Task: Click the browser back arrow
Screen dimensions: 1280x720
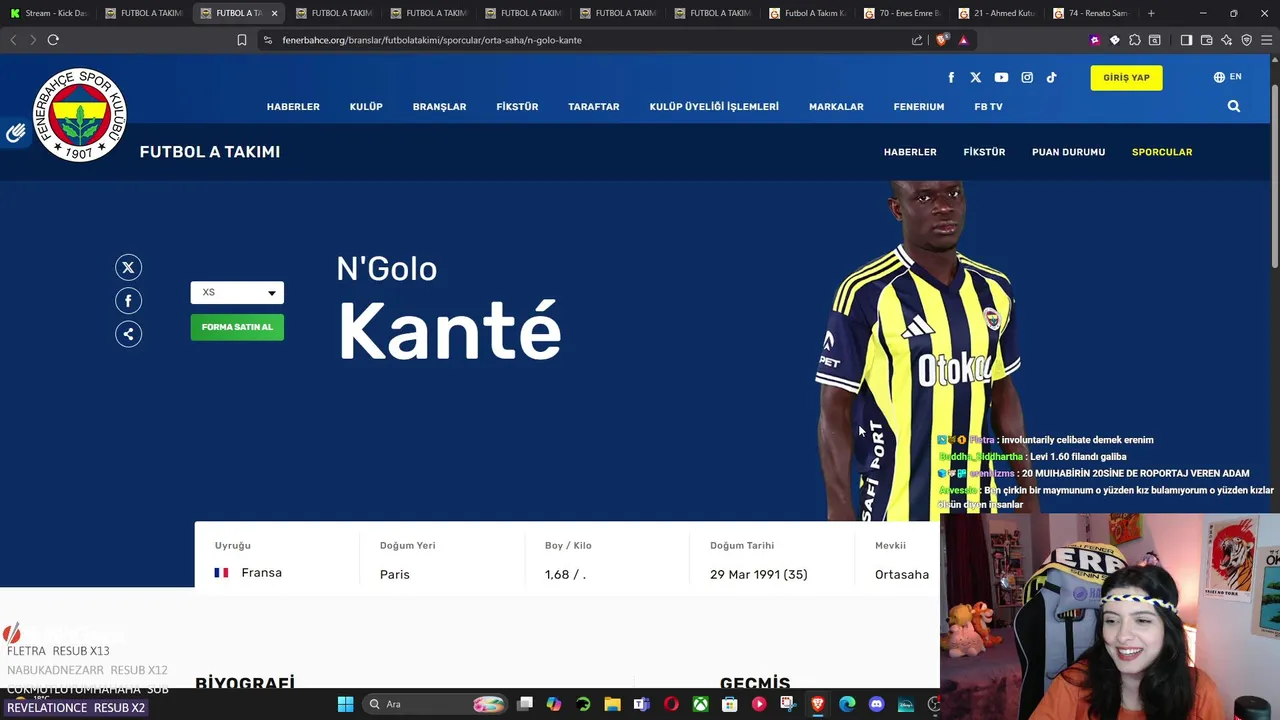Action: pos(13,40)
